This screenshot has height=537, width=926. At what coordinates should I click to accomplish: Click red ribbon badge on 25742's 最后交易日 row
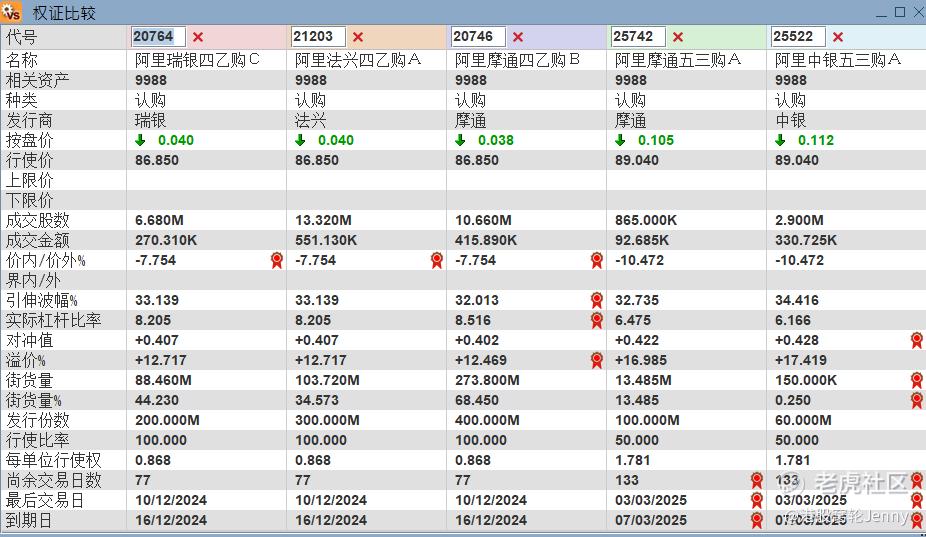click(x=757, y=500)
